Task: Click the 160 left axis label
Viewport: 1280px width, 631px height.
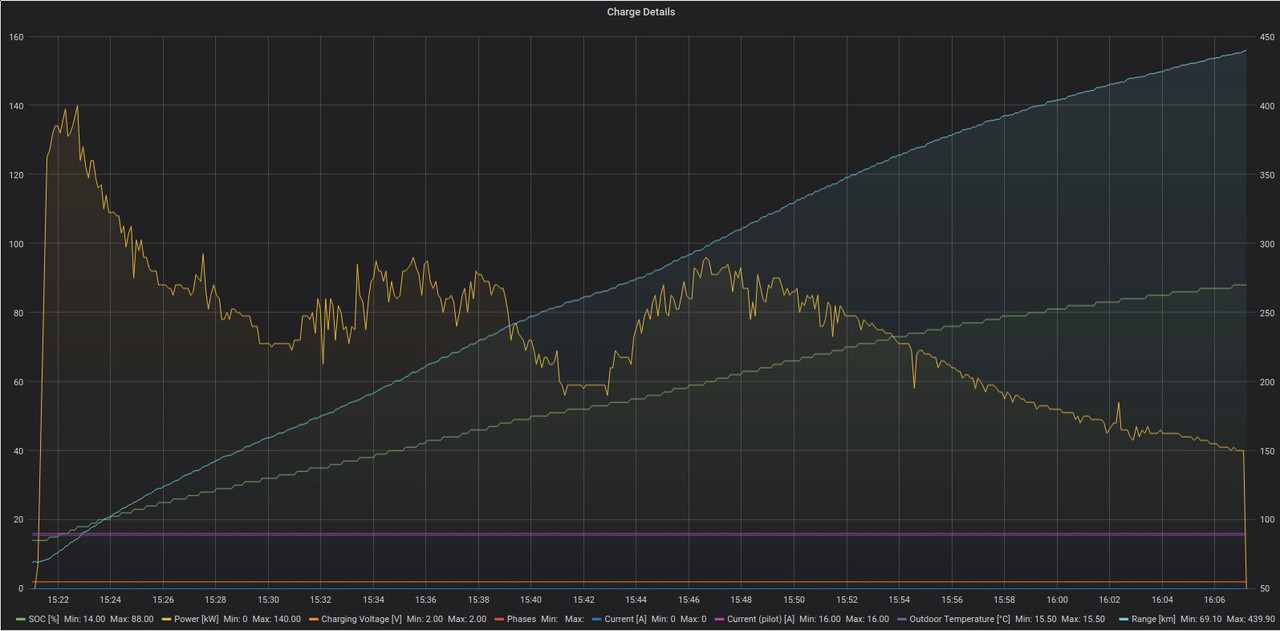Action: 16,37
